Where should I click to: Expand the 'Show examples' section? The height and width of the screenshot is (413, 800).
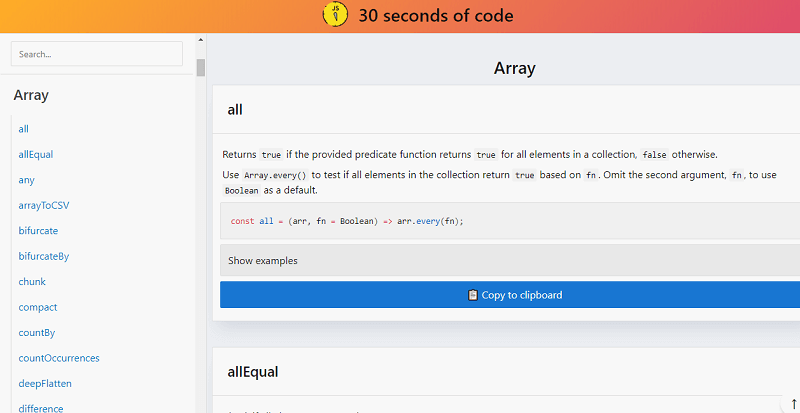tap(510, 260)
